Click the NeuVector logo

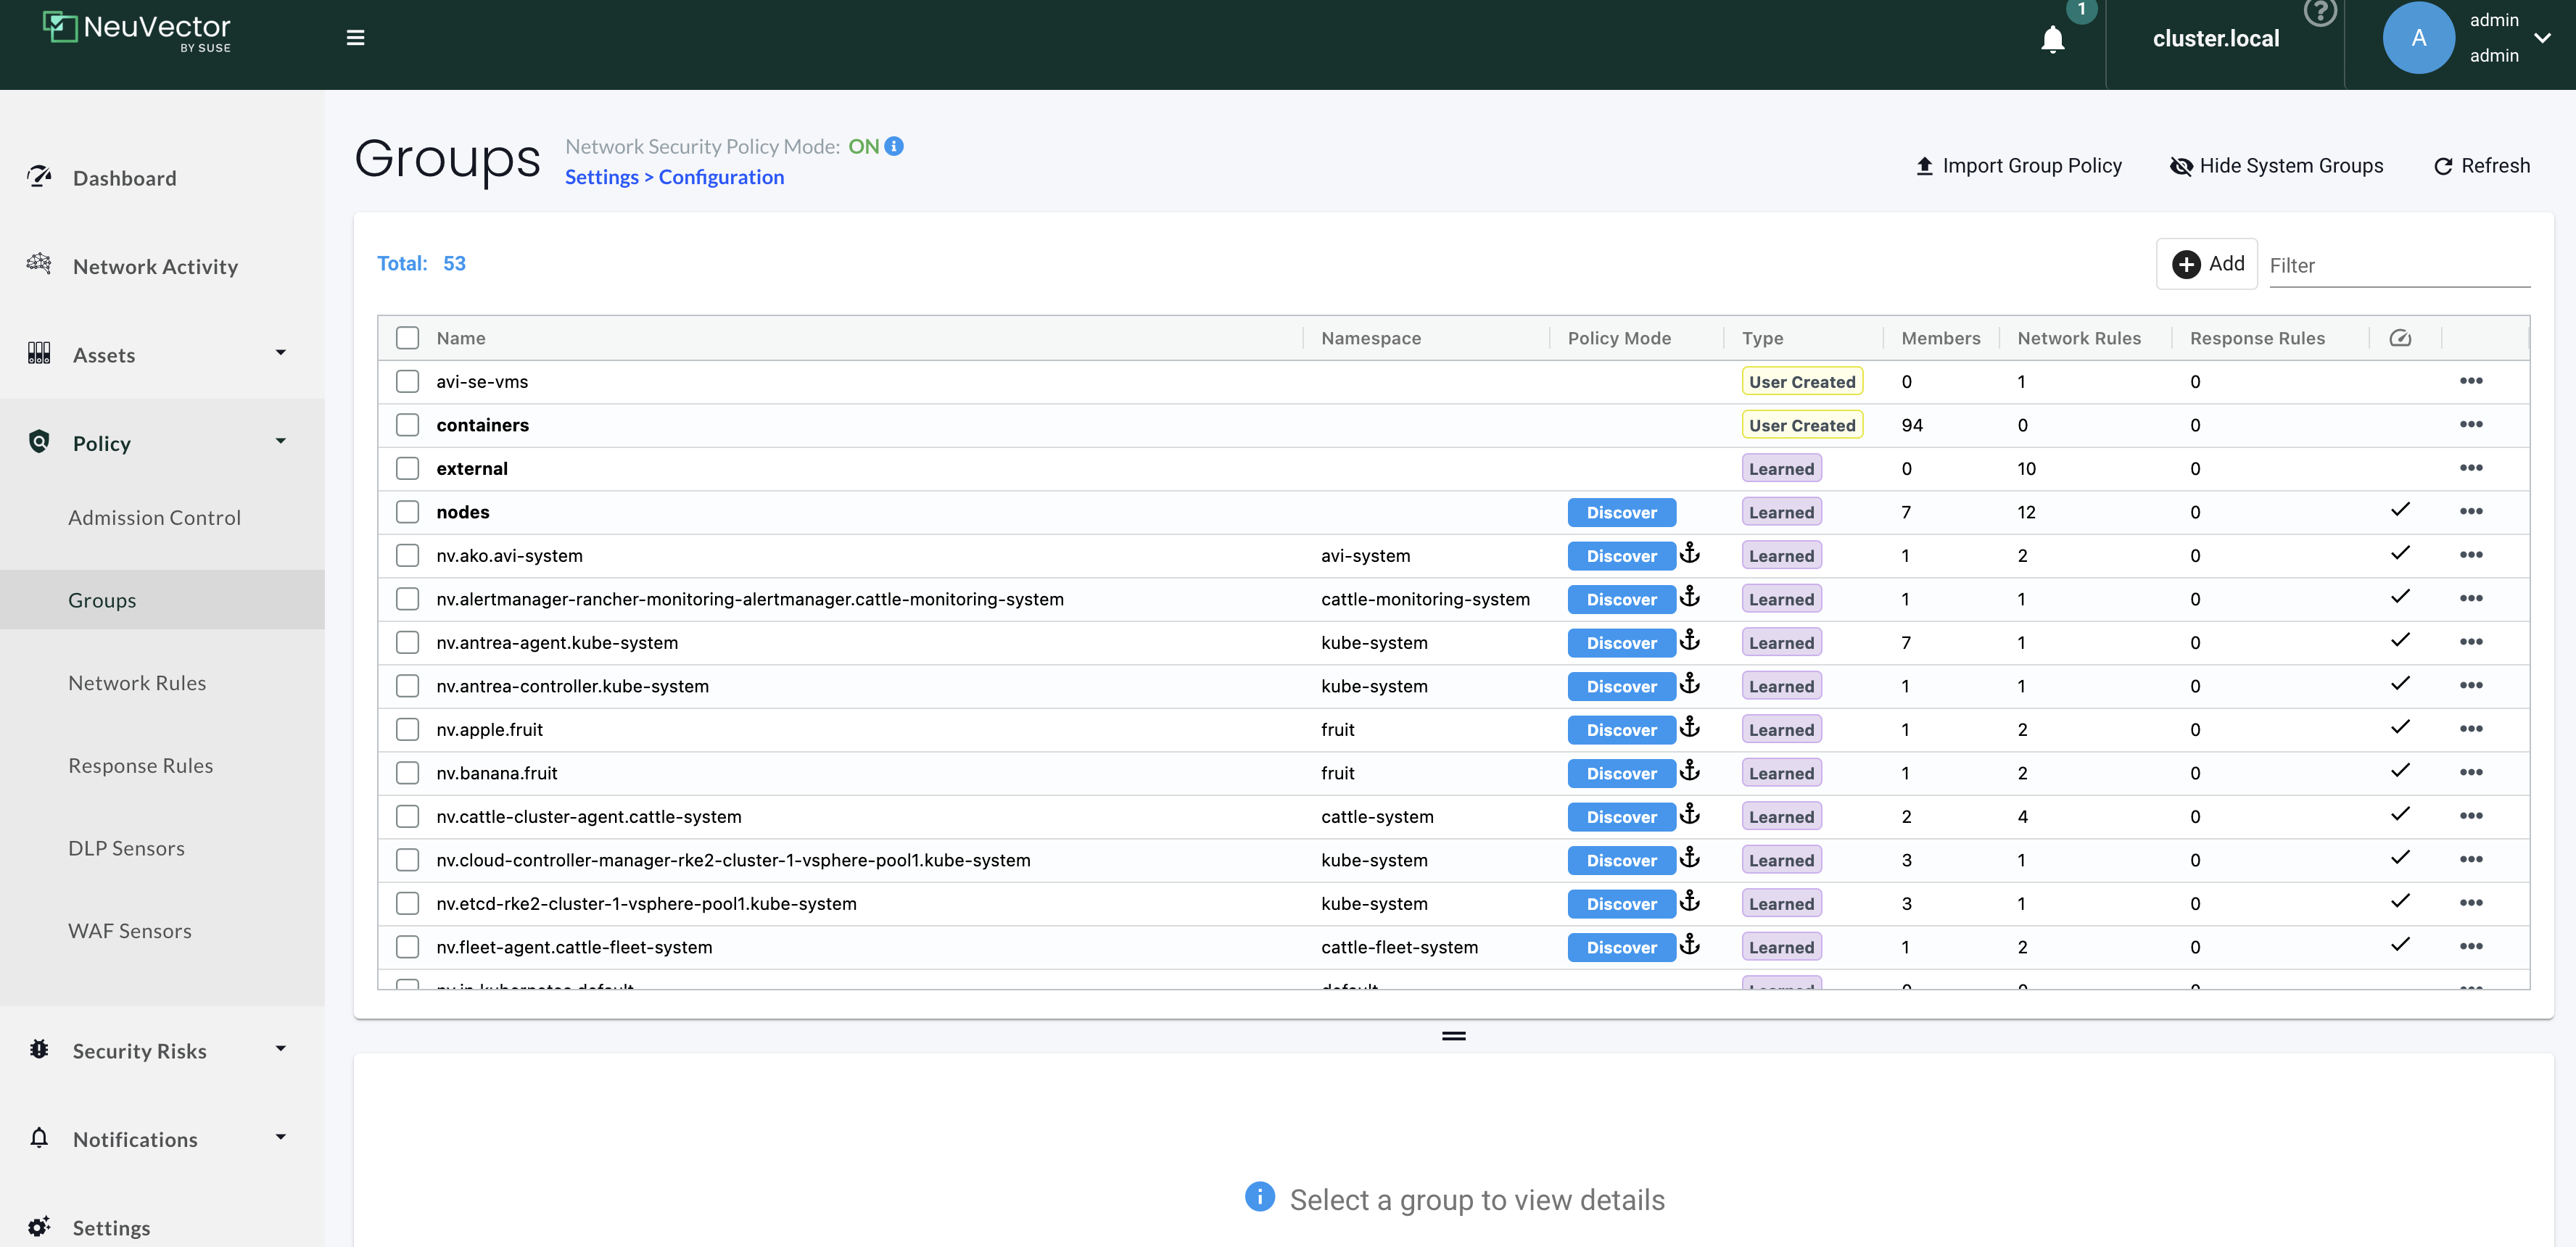pos(137,31)
